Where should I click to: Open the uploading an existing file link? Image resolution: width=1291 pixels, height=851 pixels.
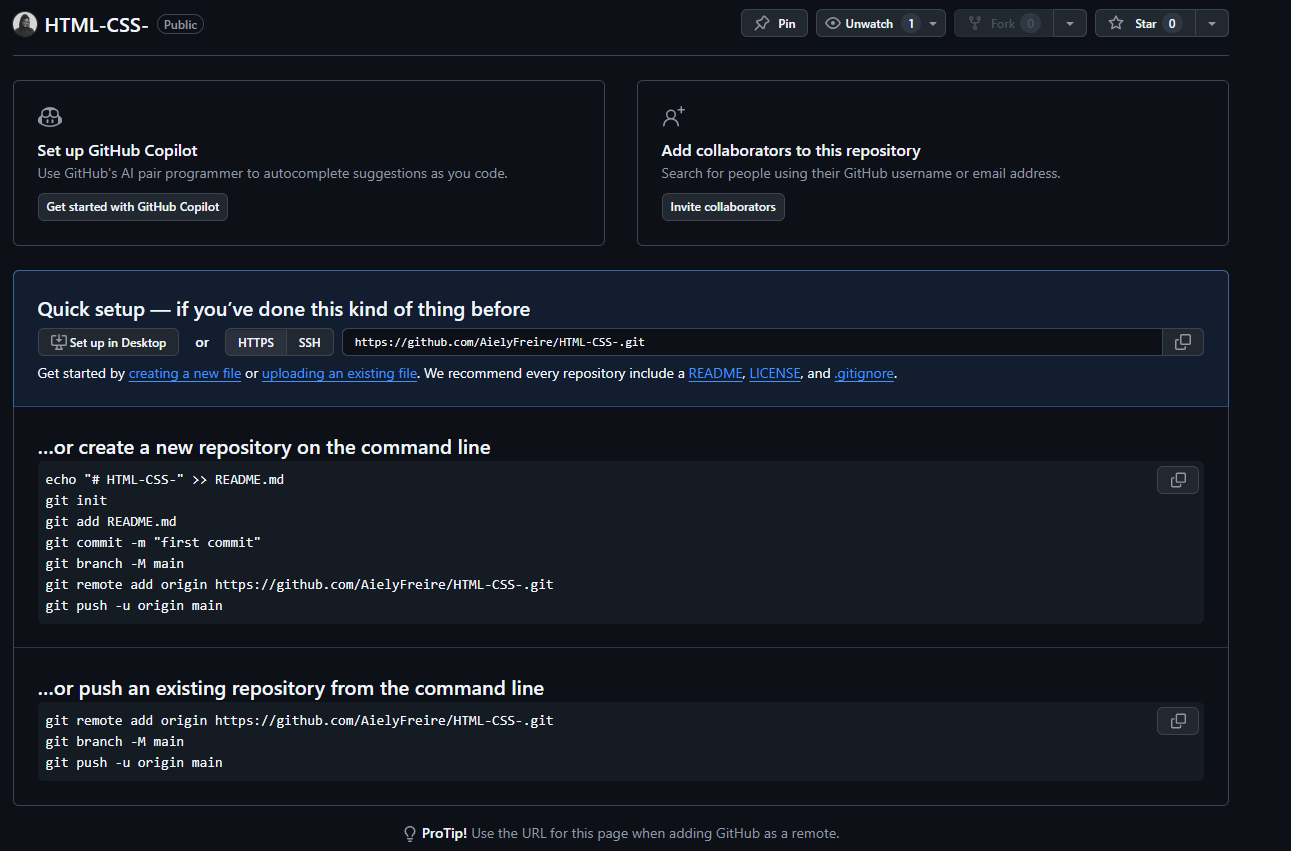coord(340,373)
